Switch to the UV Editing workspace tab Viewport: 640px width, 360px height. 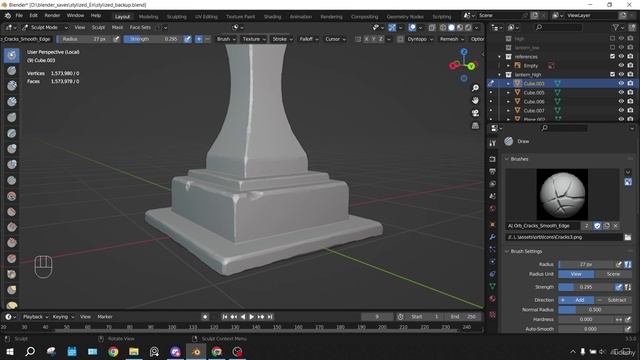tap(206, 17)
